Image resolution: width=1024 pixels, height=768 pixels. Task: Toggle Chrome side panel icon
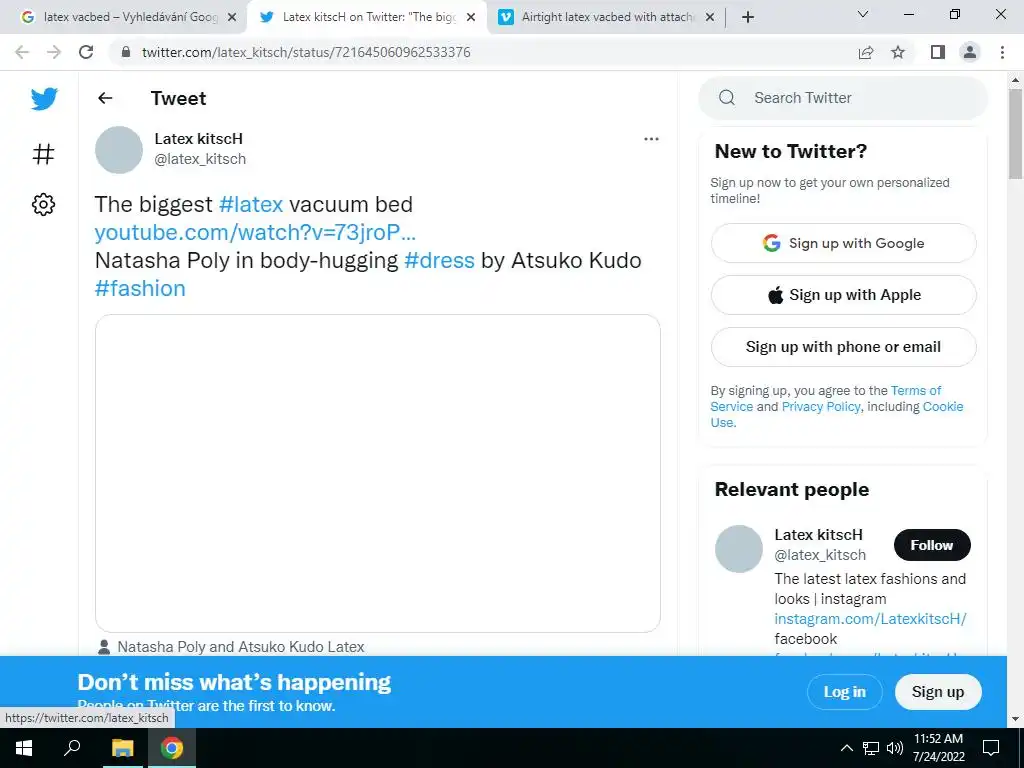(938, 52)
